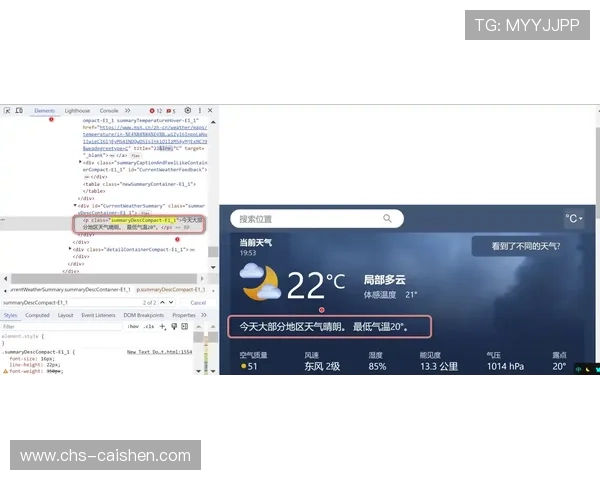Viewport: 600px width, 480px height.
Task: Click the 风速 东风 2级 value
Action: point(322,367)
